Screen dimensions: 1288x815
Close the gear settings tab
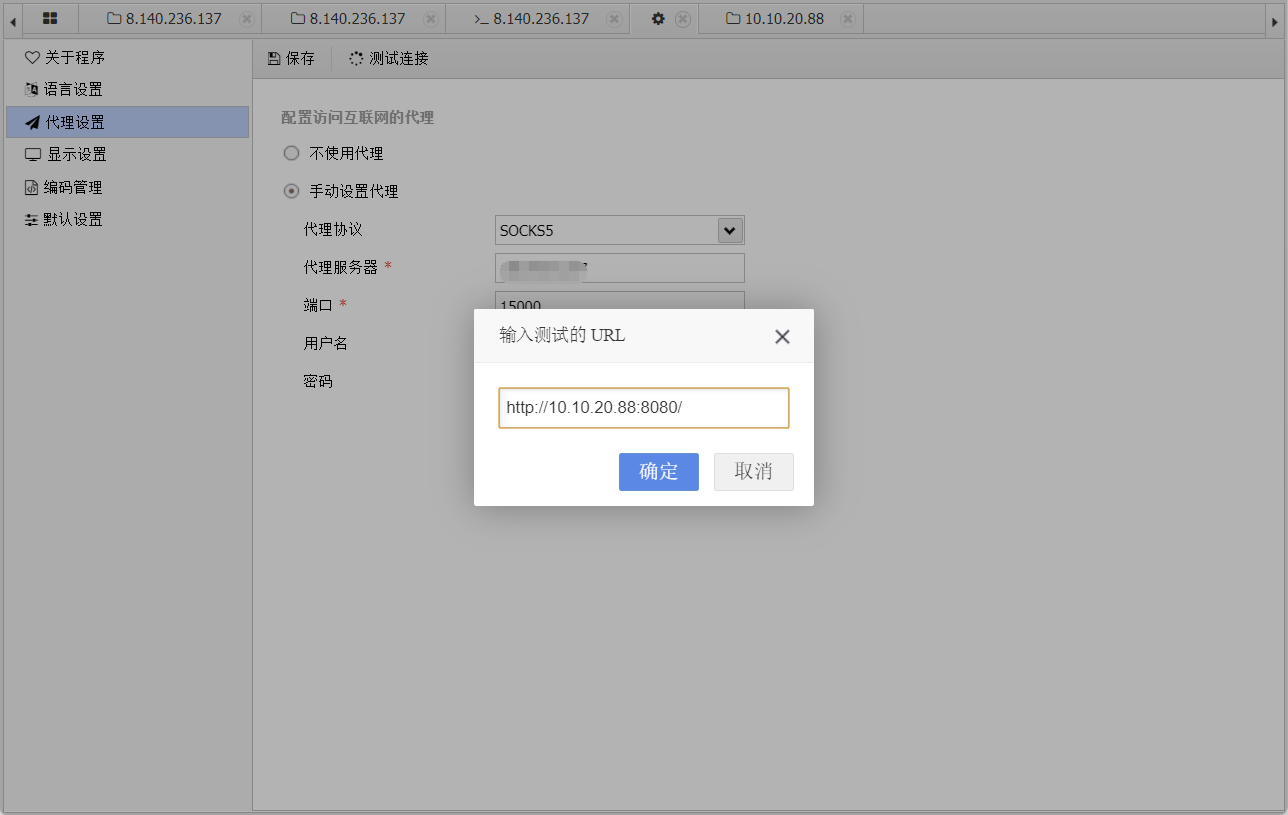pyautogui.click(x=683, y=19)
